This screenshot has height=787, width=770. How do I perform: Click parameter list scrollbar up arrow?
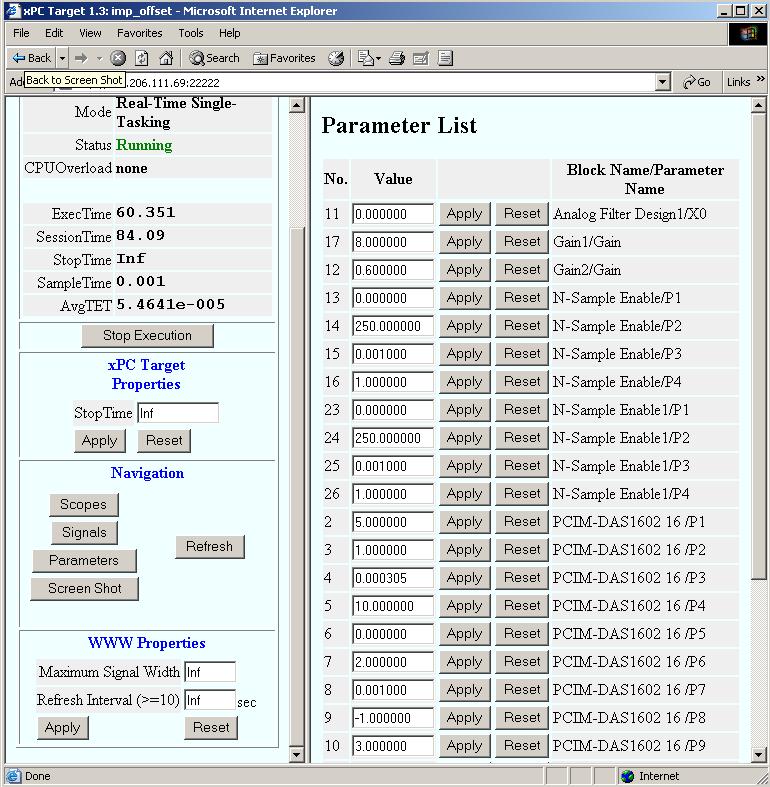(758, 105)
